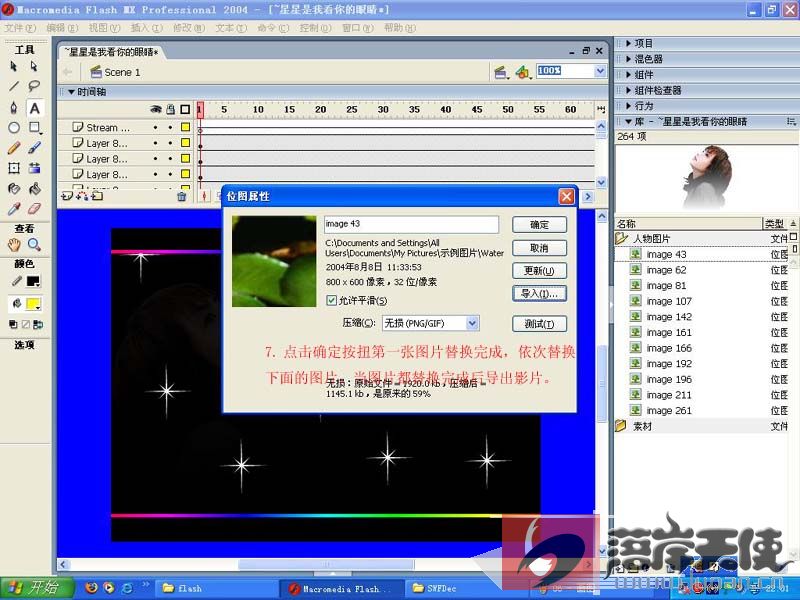This screenshot has height=600, width=800.
Task: Select the Pen tool
Action: tap(14, 108)
